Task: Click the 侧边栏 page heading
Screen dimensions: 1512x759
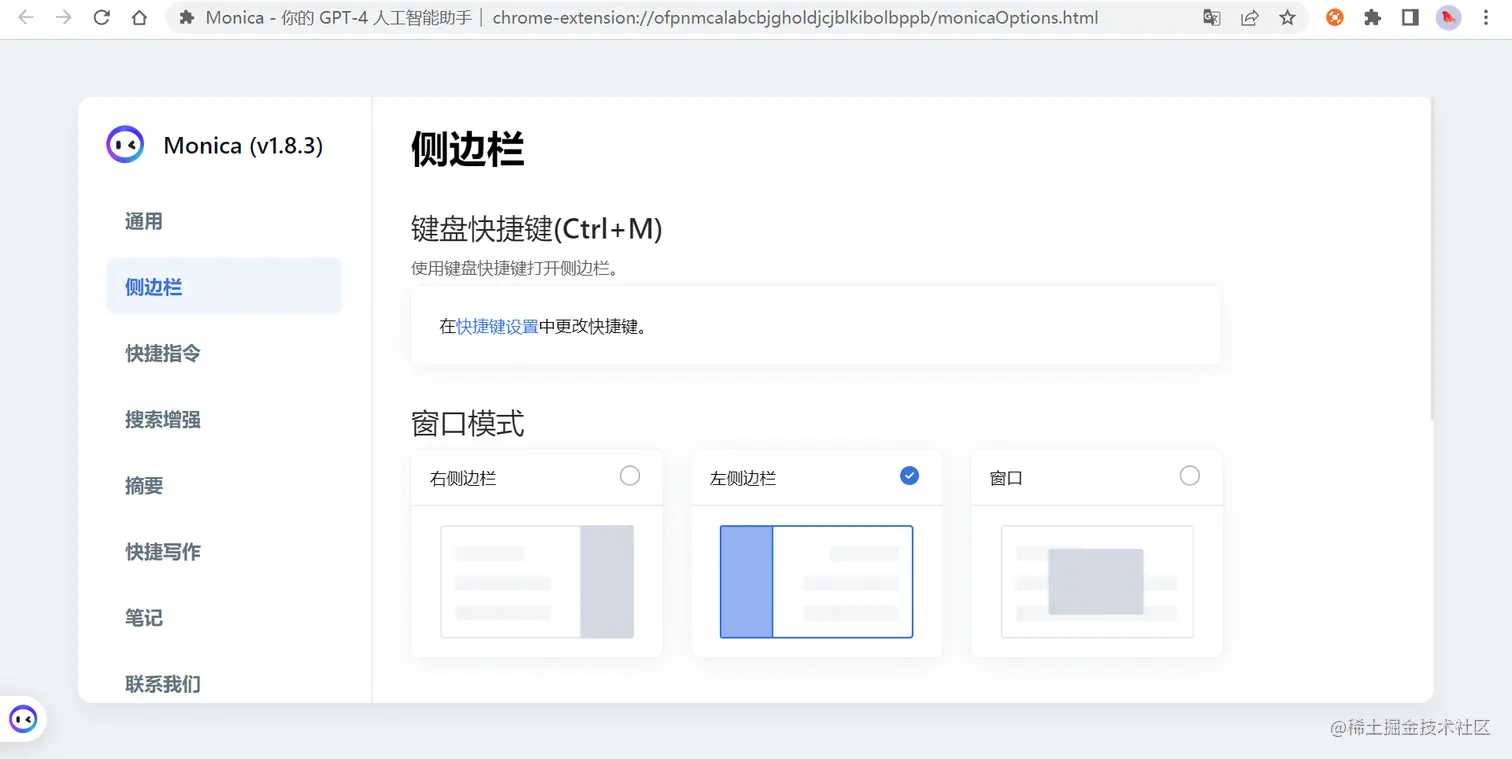Action: (x=467, y=149)
